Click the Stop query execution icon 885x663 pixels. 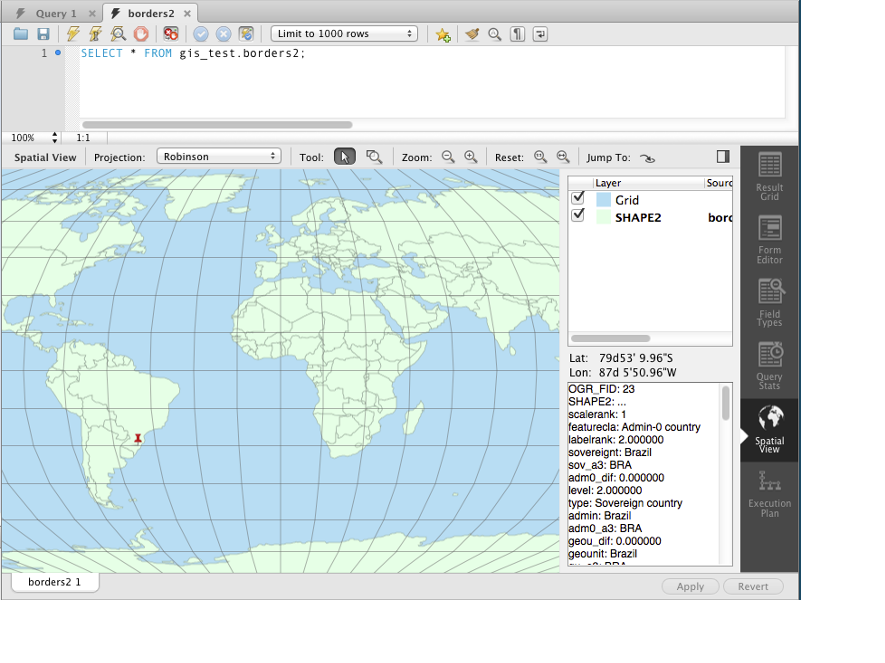tap(141, 34)
